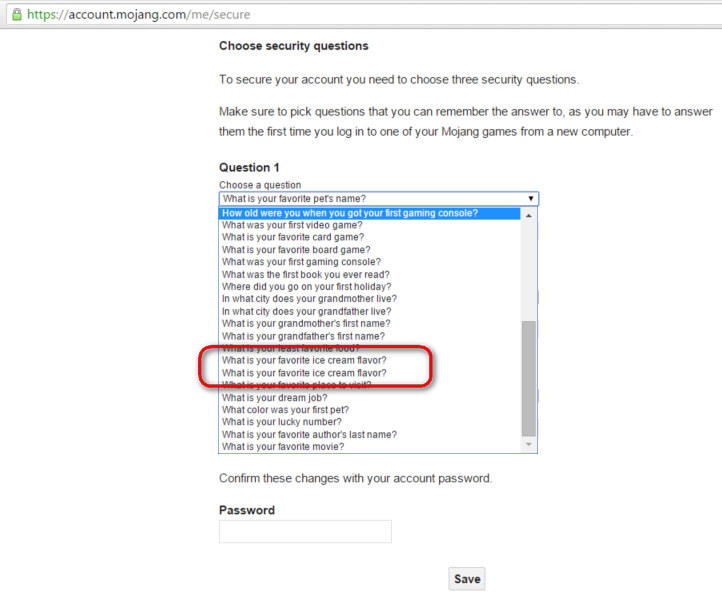
Task: Choose 'What is your favorite card game?'
Action: [294, 238]
